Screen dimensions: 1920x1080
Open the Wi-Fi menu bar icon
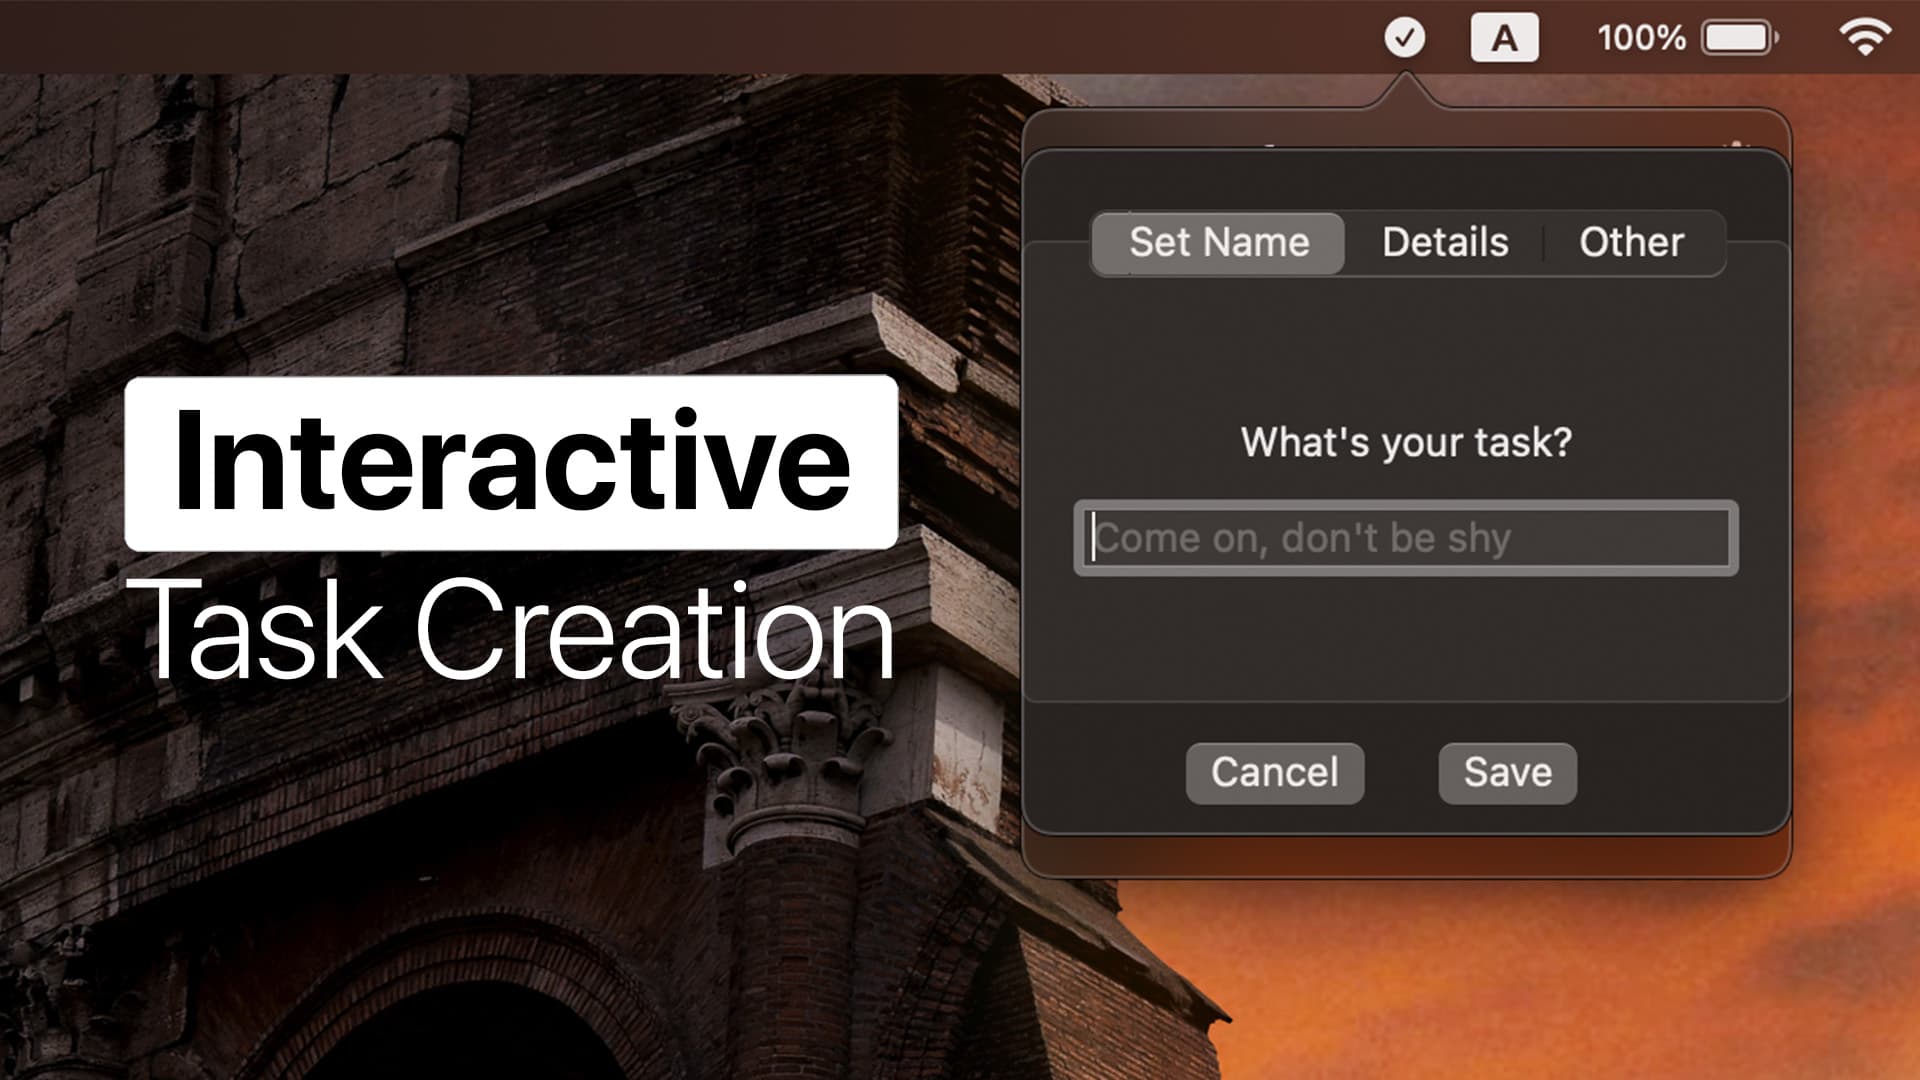click(x=1865, y=38)
